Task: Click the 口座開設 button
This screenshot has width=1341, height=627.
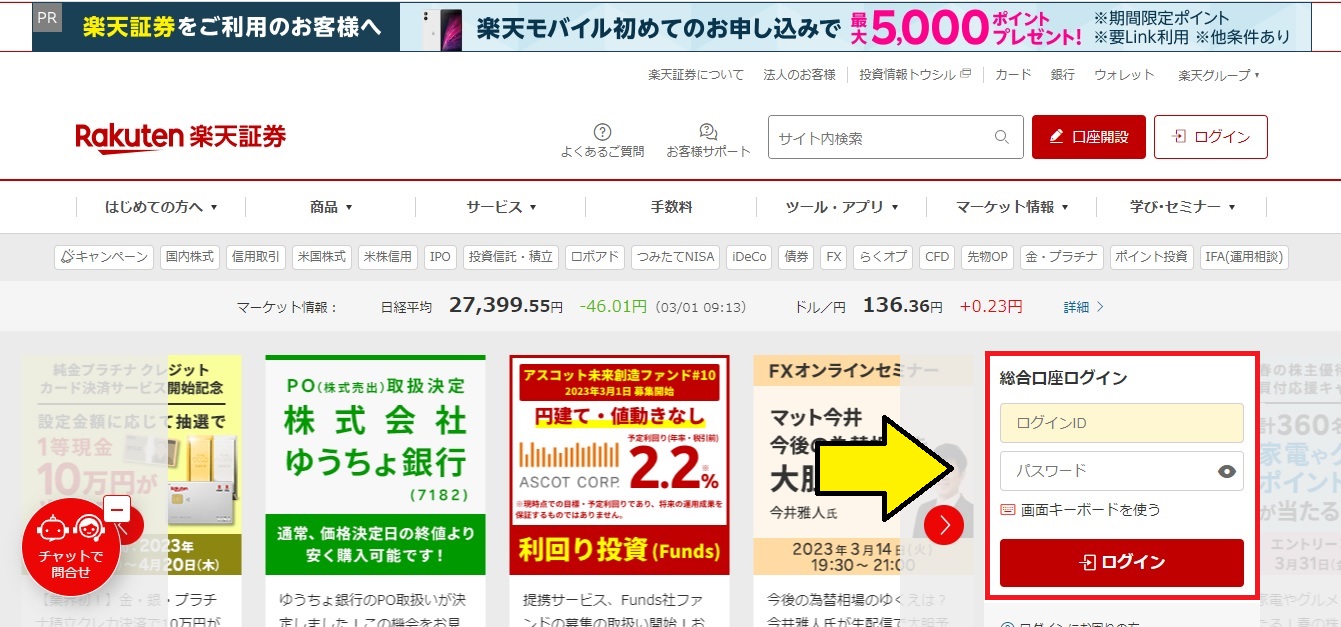Action: tap(1088, 137)
